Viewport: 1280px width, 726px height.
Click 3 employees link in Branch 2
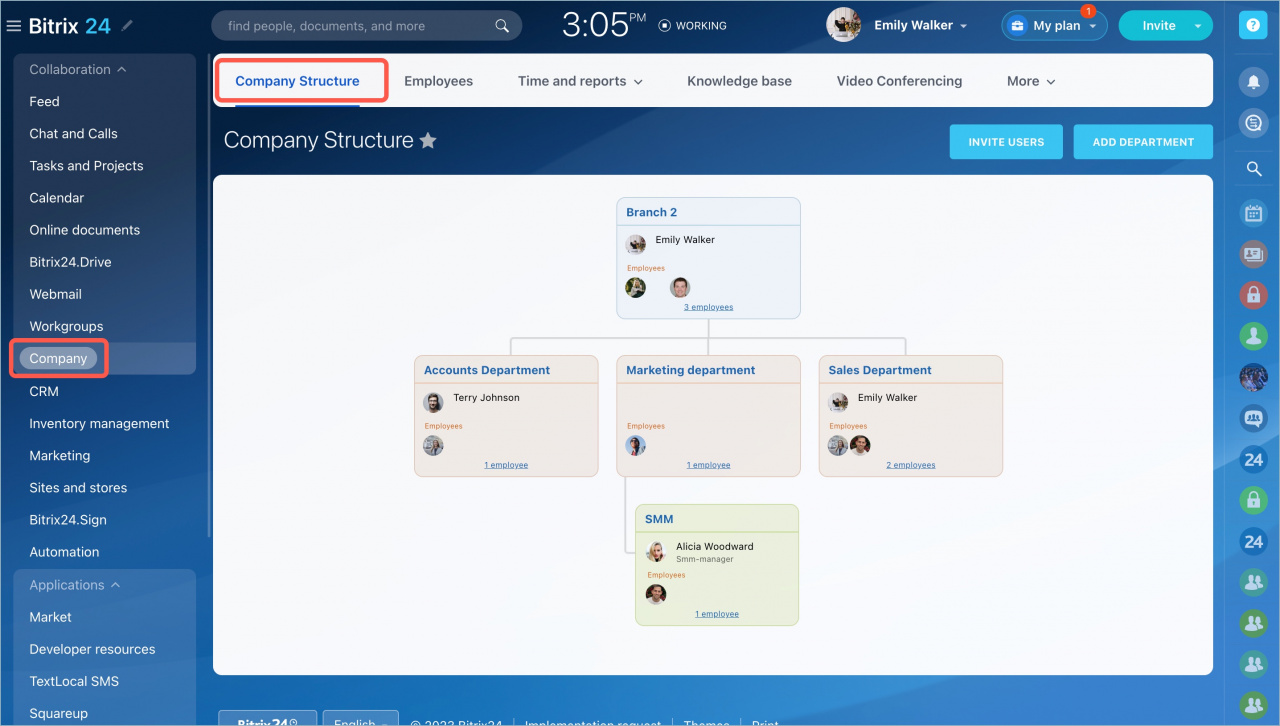pyautogui.click(x=708, y=307)
